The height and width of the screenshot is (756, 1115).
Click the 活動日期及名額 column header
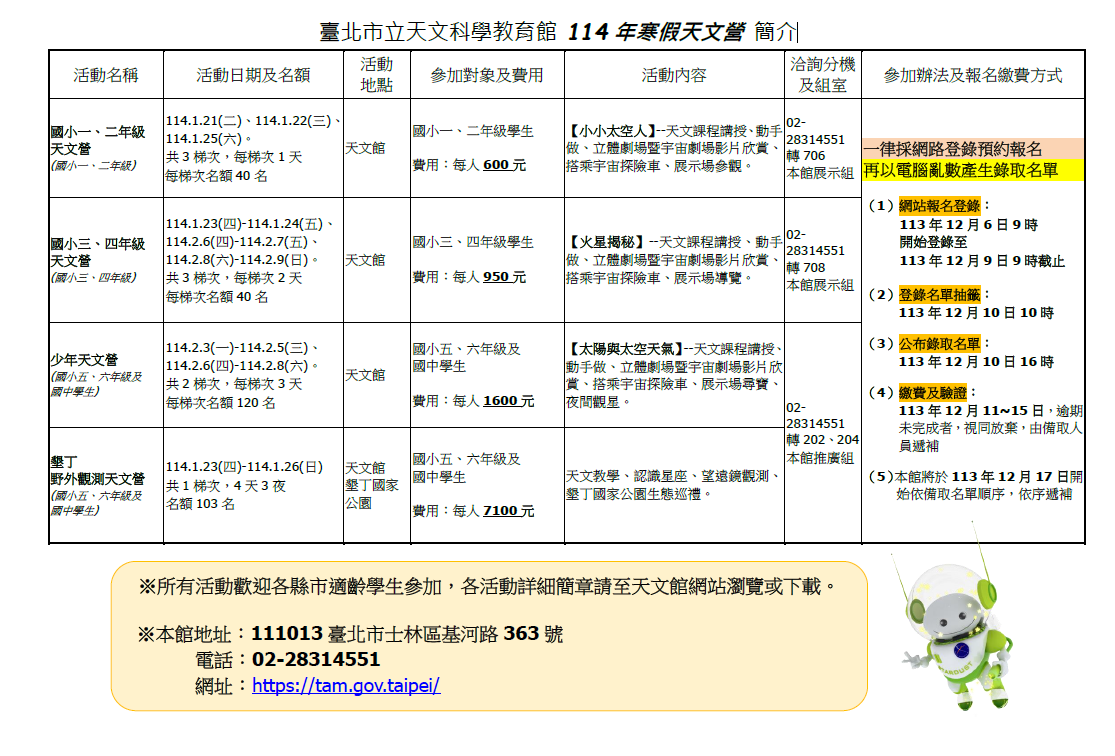click(x=253, y=75)
